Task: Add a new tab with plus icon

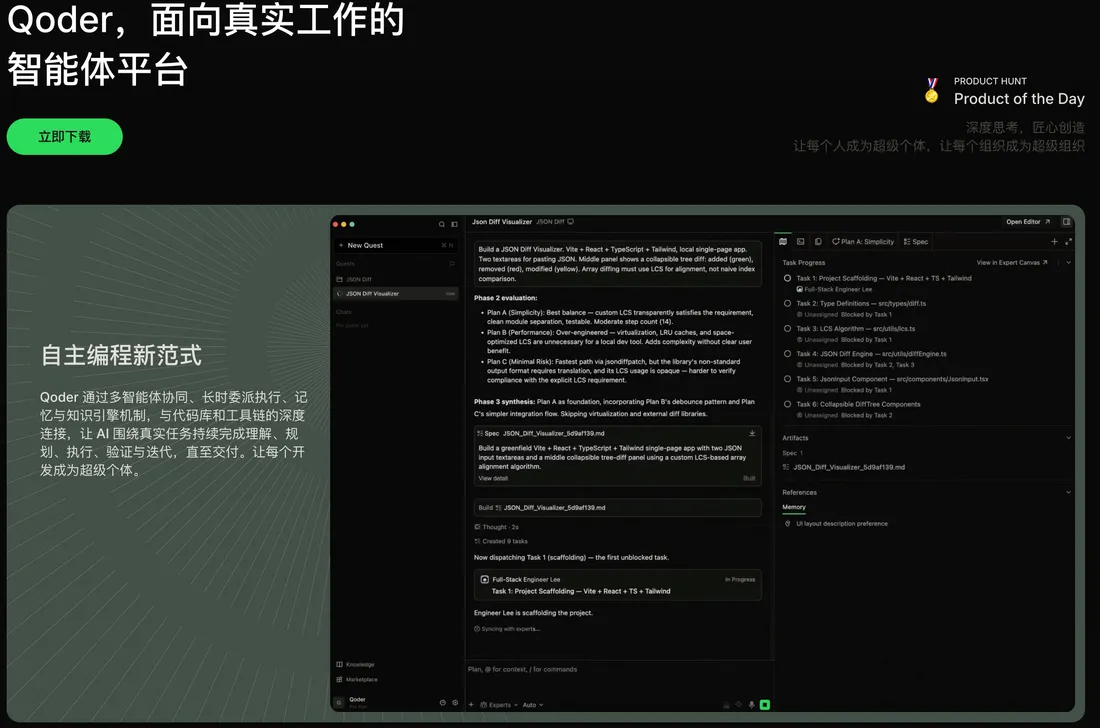Action: point(1054,241)
